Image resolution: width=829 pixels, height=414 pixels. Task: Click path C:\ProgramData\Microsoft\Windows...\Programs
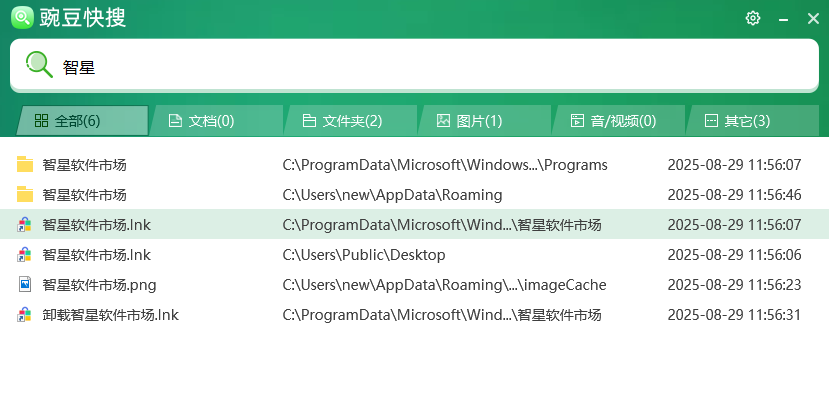(x=445, y=165)
